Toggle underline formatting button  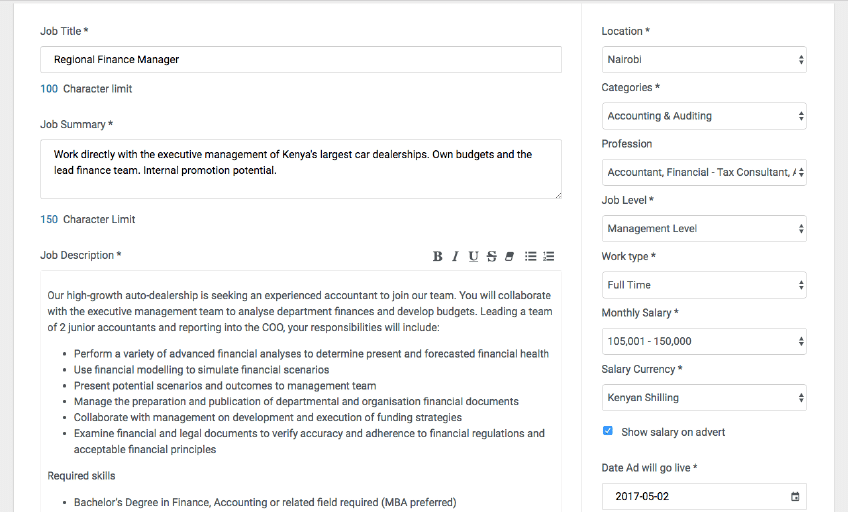pos(473,256)
